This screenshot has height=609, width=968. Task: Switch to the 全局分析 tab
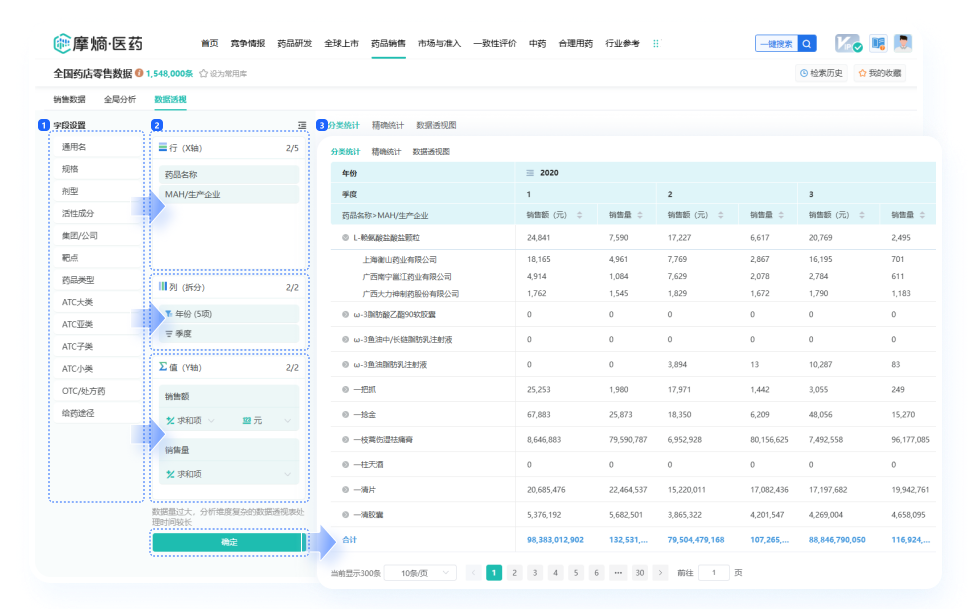point(119,99)
